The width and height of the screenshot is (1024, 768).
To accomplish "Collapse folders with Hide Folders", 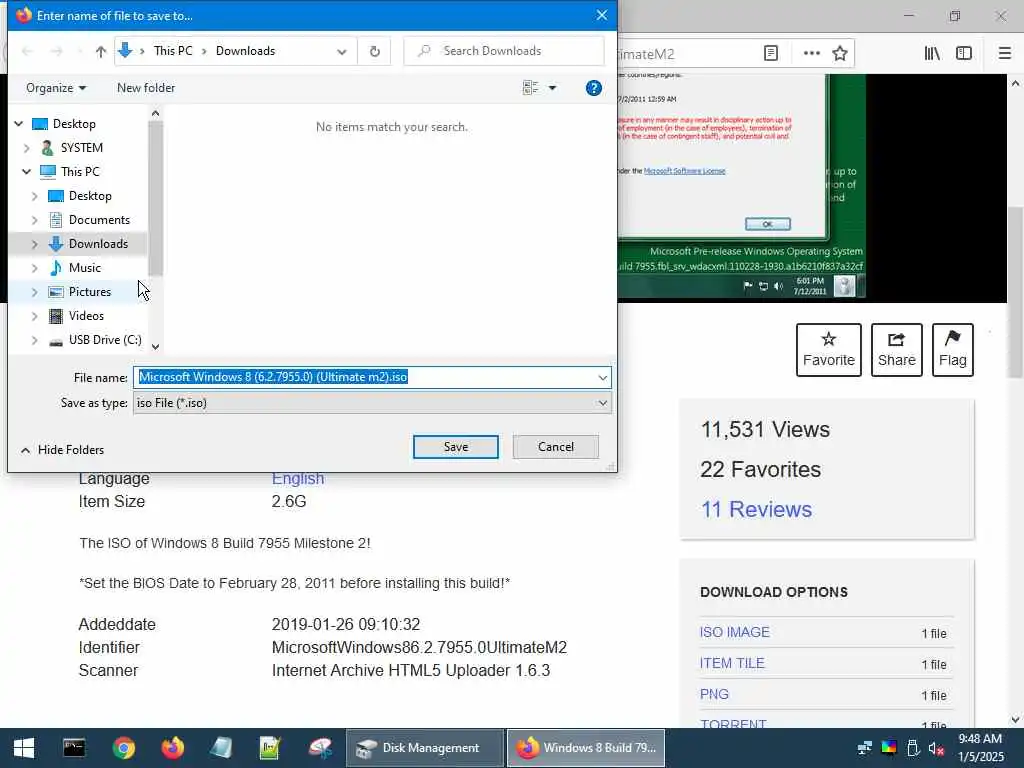I will (63, 450).
